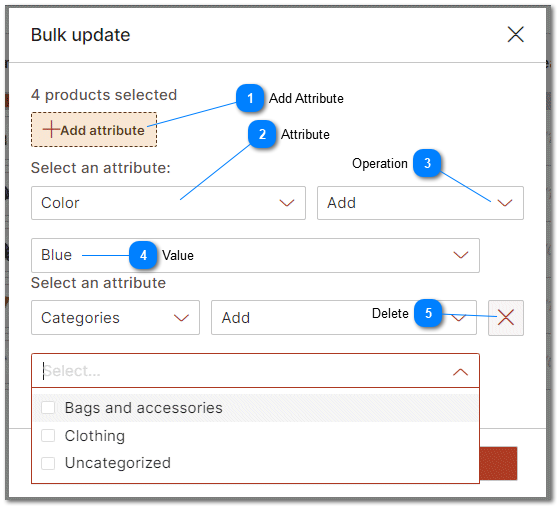Check the Bags and accessories checkbox
Screen dimensions: 560x509
[48, 408]
